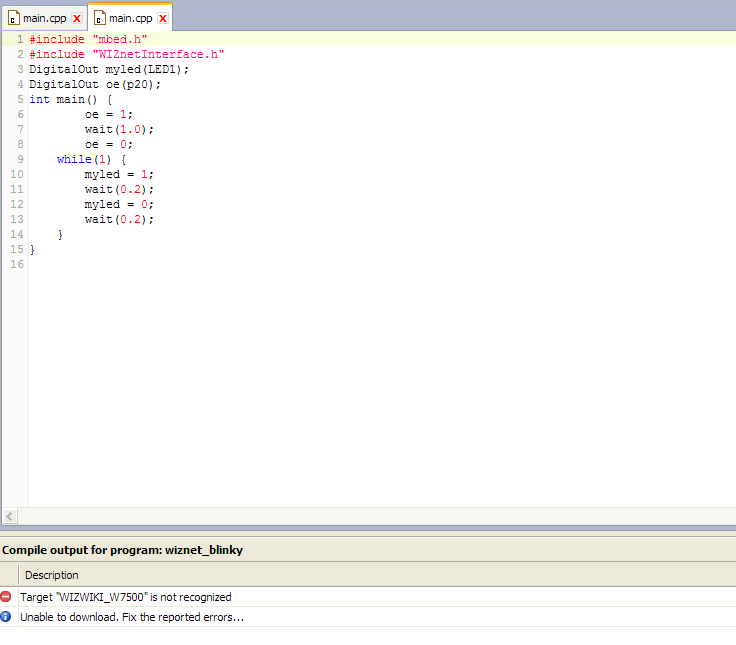Select the highlighted main.cpp tab
Viewport: 736px width, 645px height.
tap(131, 18)
